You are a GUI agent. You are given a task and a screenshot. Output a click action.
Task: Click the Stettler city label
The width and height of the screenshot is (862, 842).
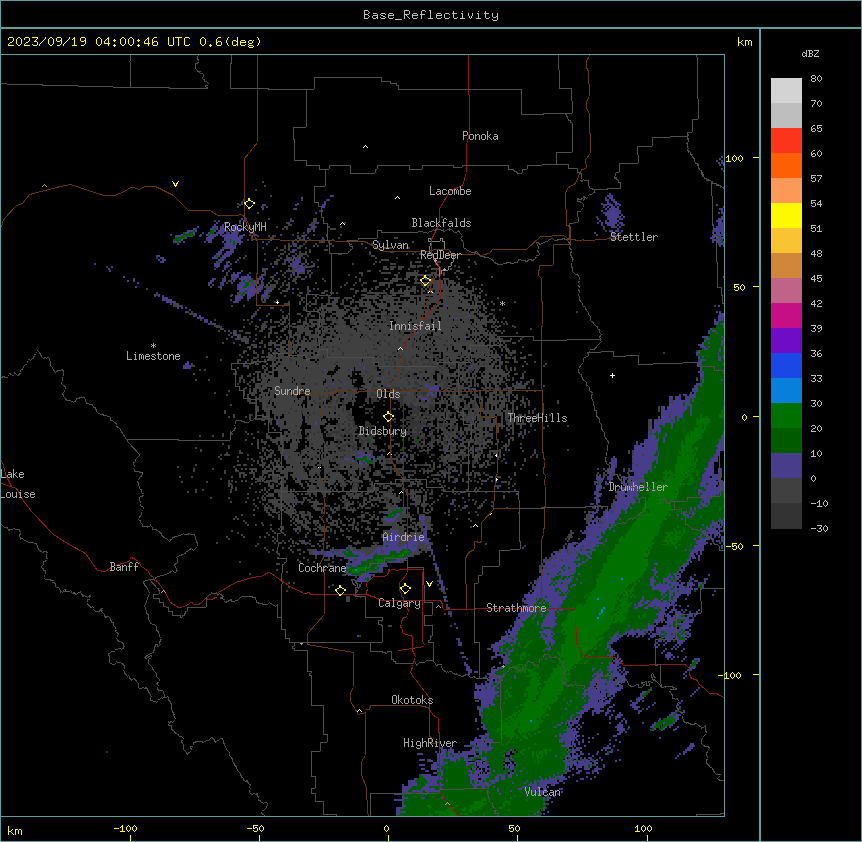tap(634, 237)
